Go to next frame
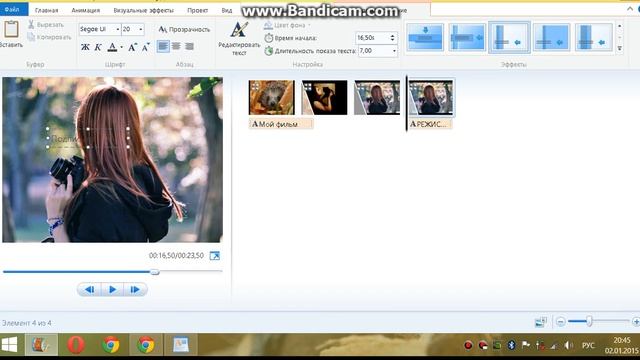 tap(135, 289)
